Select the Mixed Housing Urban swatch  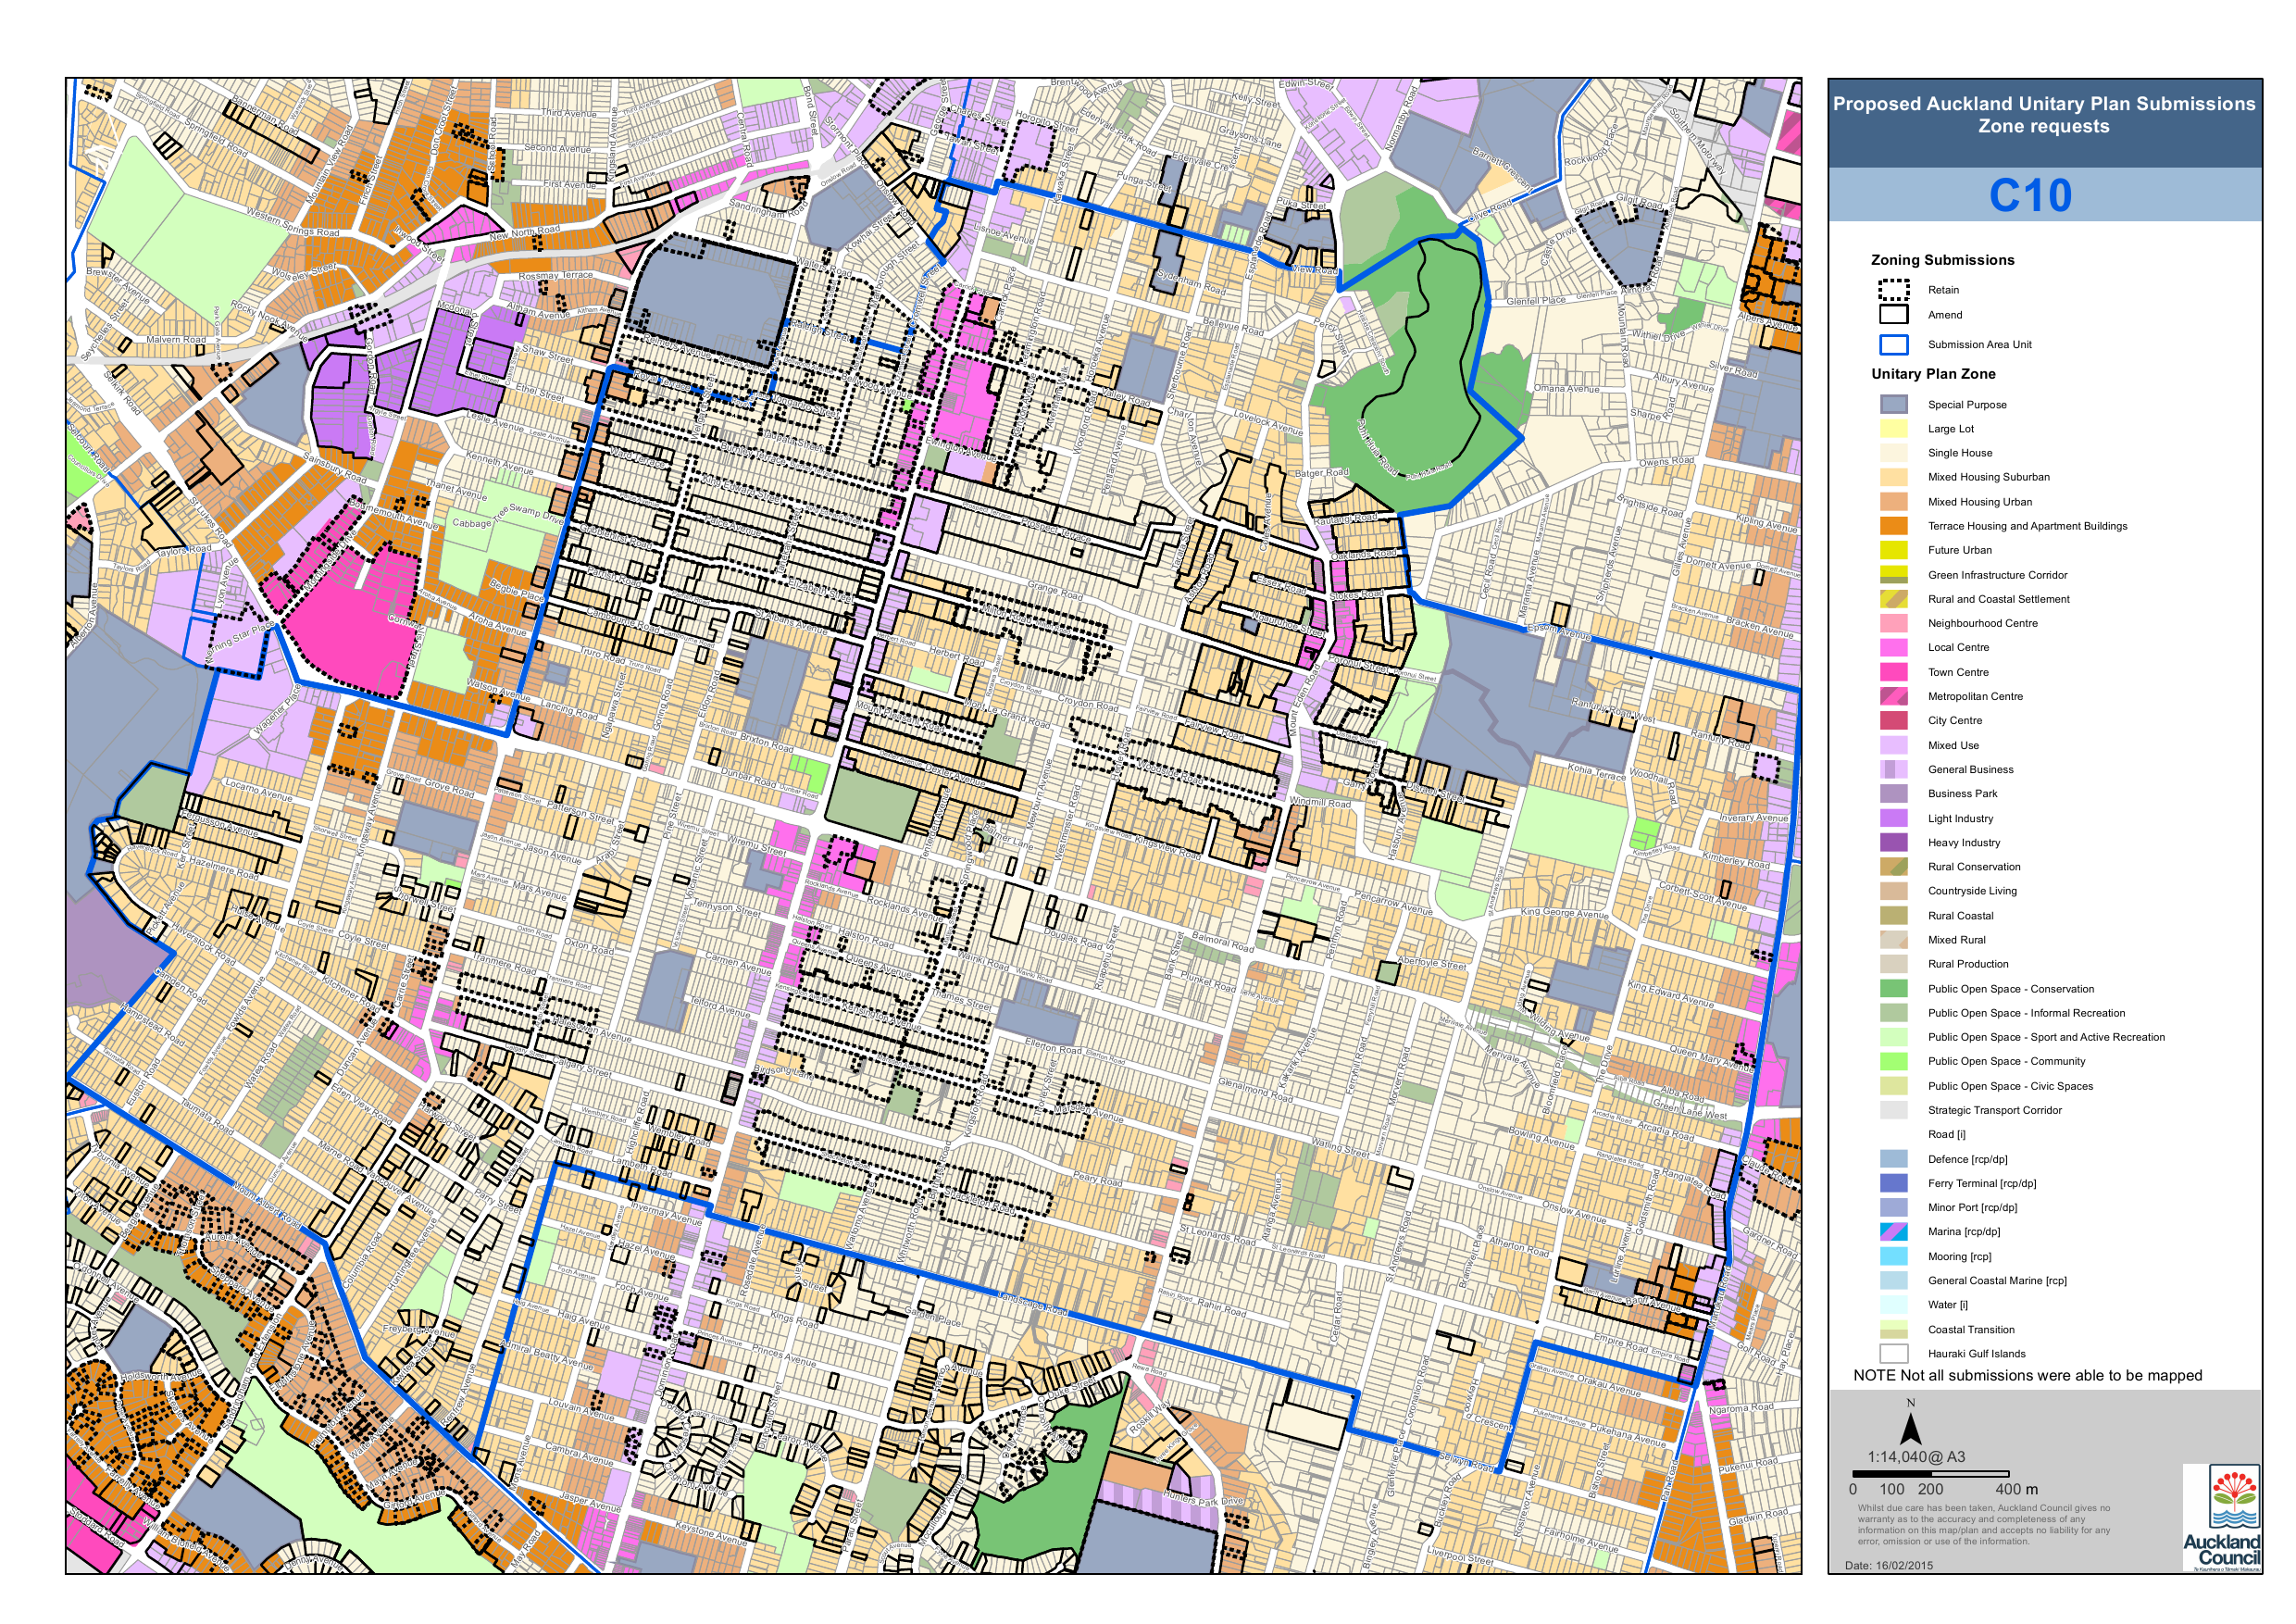point(1893,502)
